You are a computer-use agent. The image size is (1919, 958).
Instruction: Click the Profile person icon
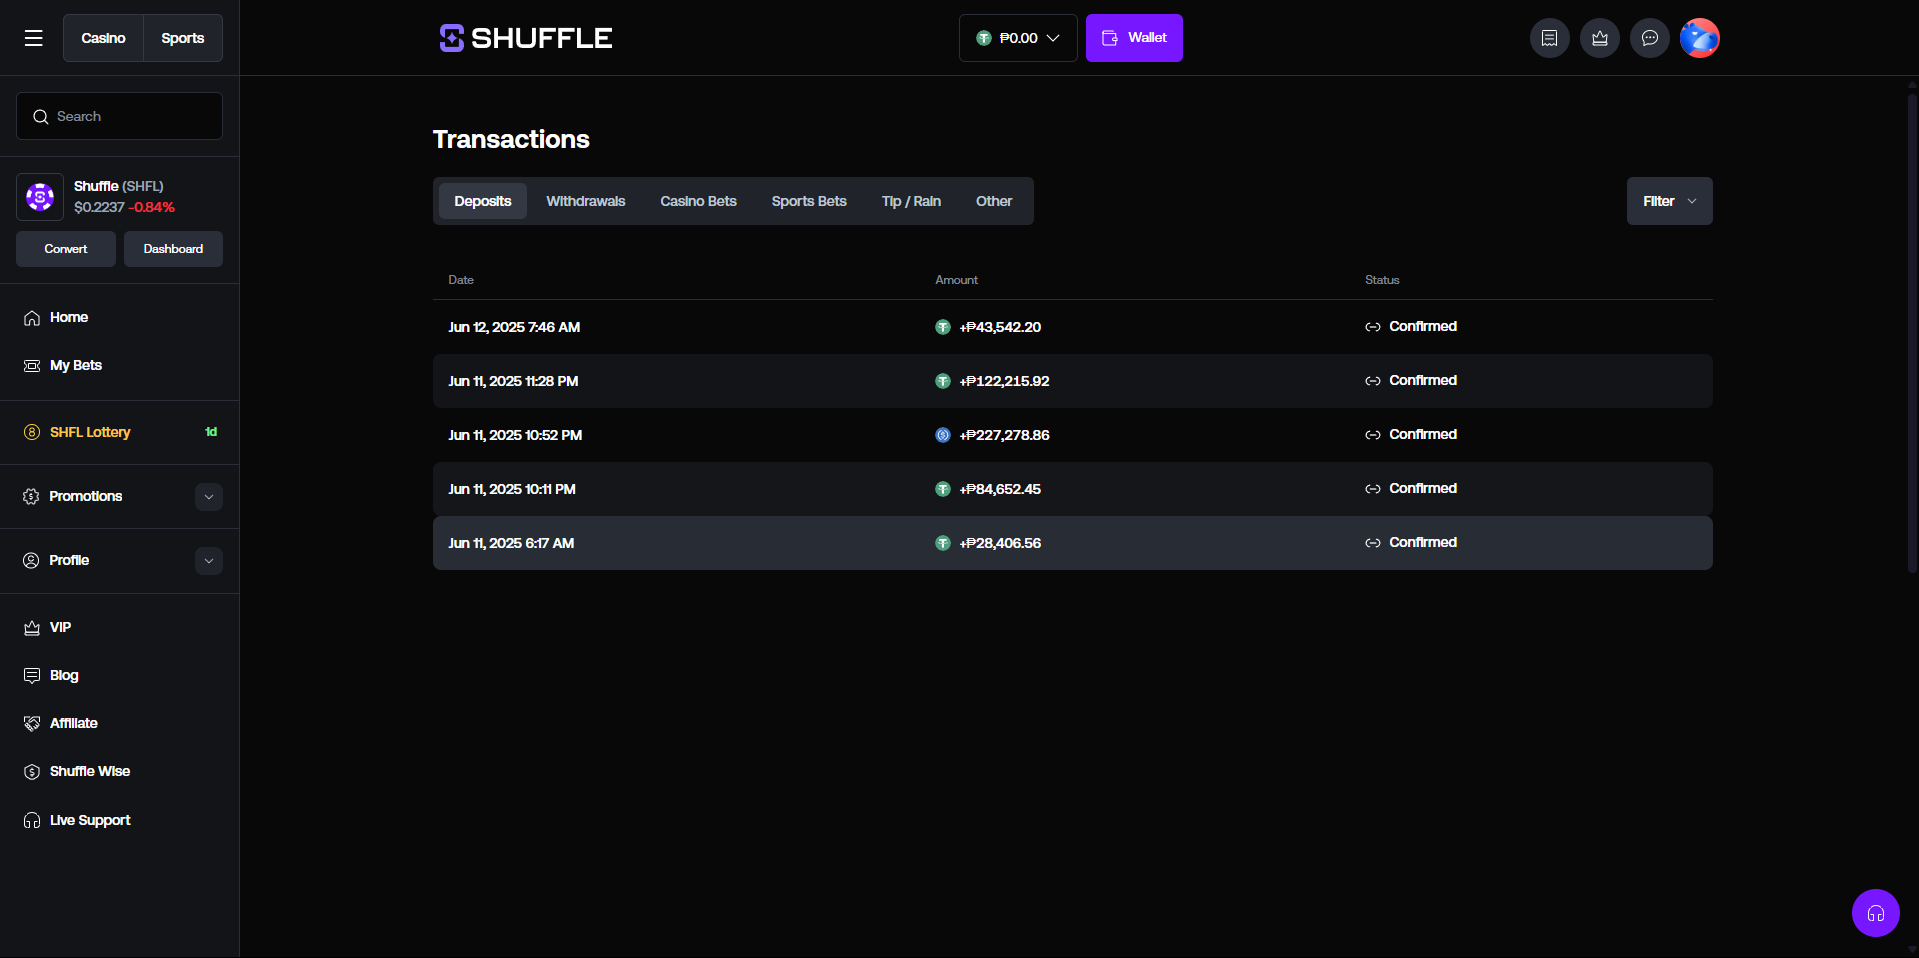point(31,560)
